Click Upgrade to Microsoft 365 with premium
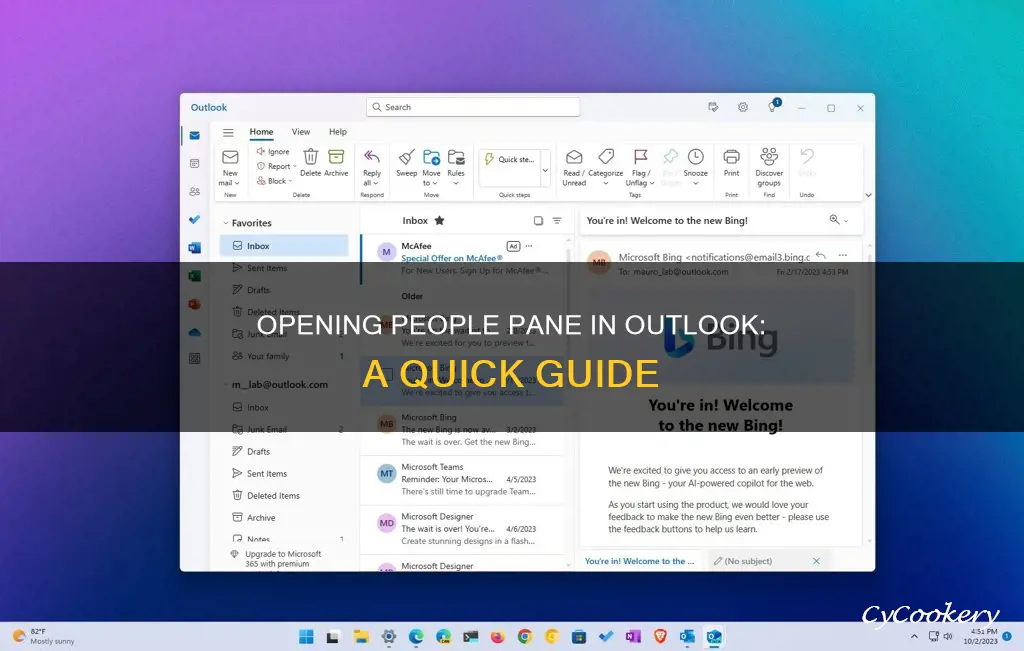The height and width of the screenshot is (651, 1024). pyautogui.click(x=282, y=559)
